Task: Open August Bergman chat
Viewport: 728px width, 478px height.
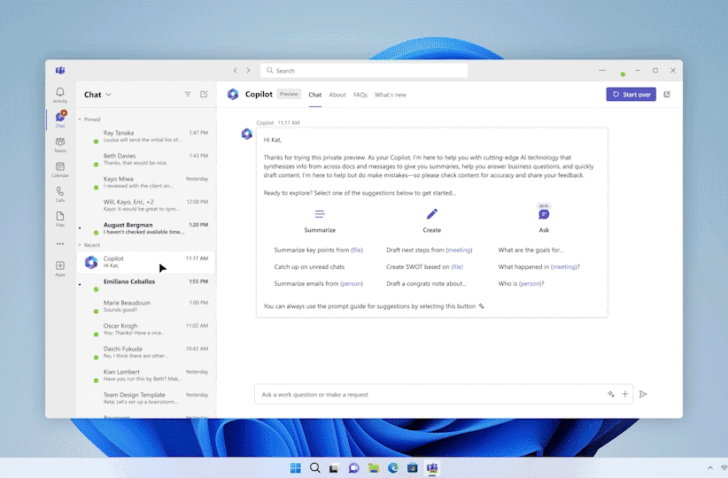Action: pos(146,228)
